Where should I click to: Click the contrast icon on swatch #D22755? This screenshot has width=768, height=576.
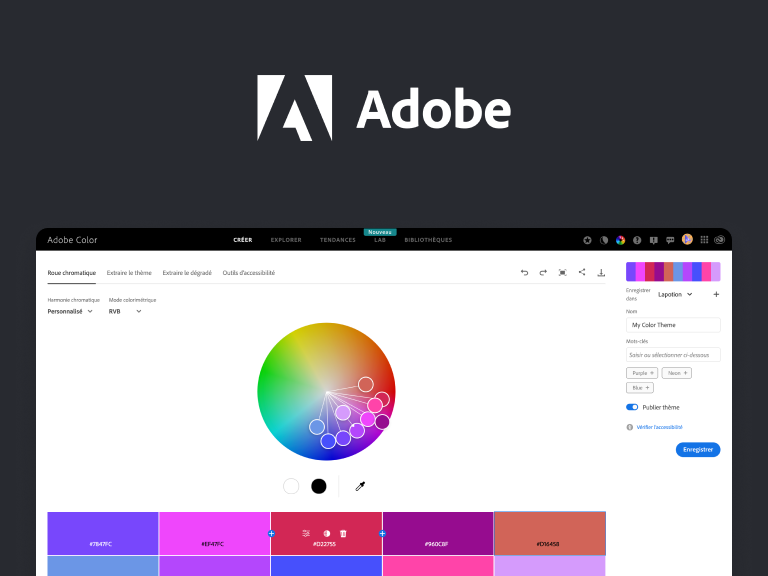point(327,533)
